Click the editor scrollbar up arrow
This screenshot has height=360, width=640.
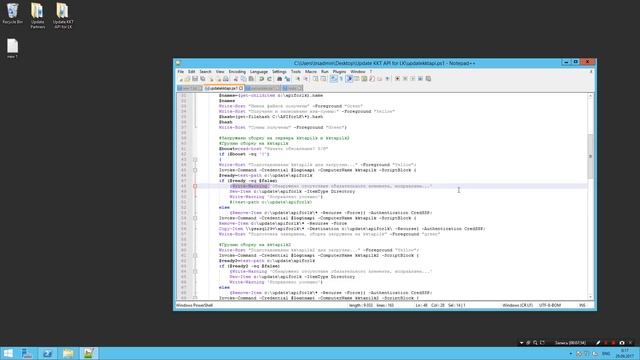point(590,96)
